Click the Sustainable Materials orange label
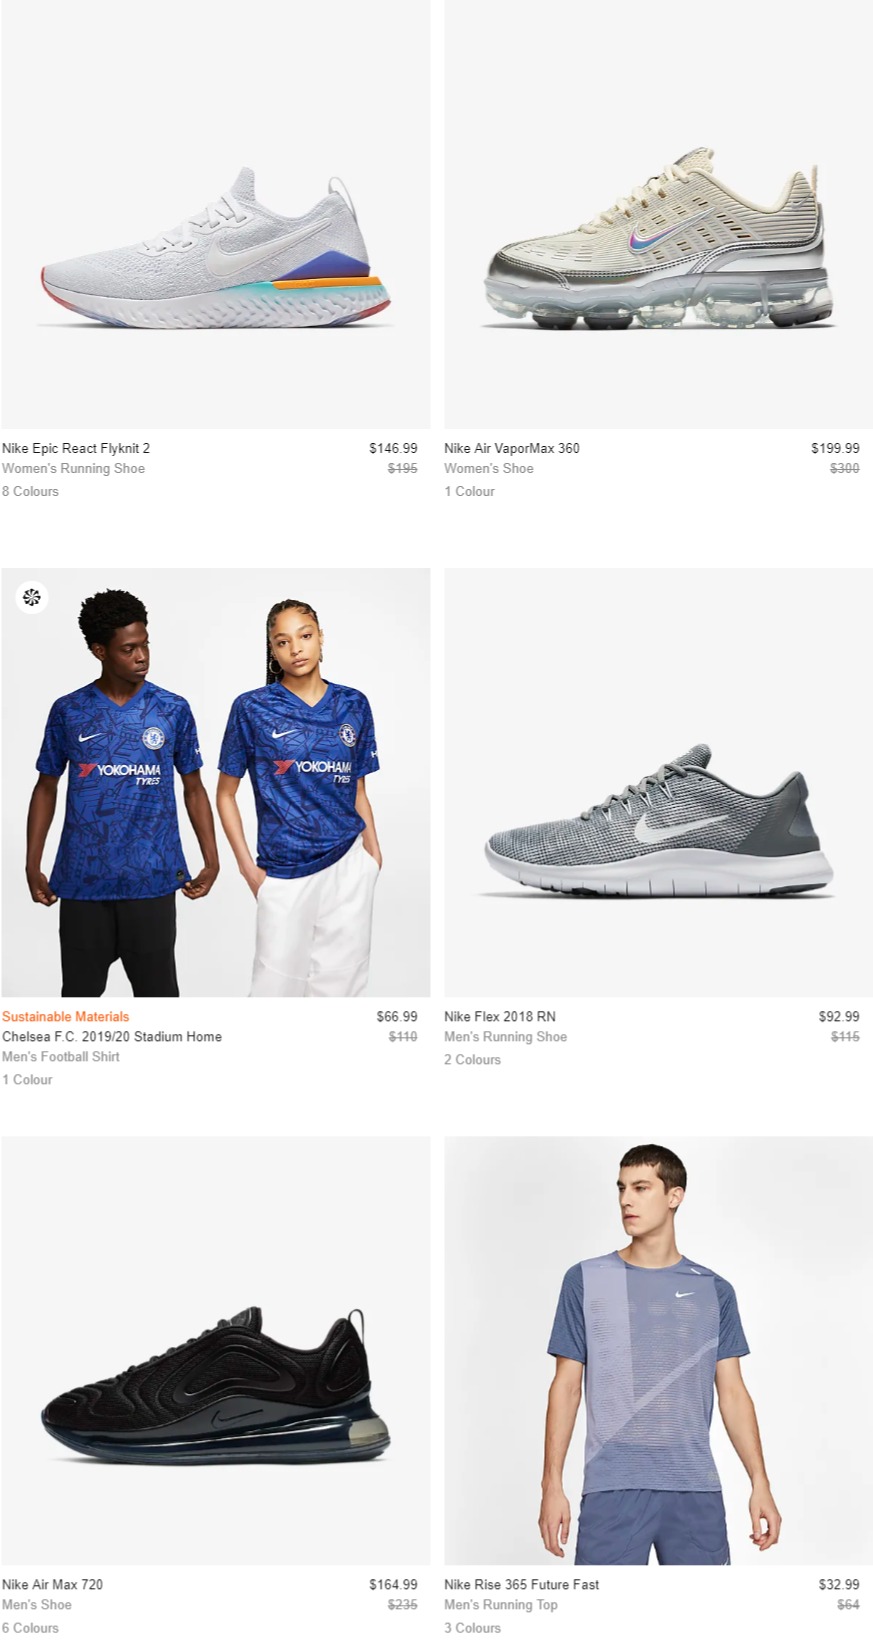 (x=65, y=1016)
